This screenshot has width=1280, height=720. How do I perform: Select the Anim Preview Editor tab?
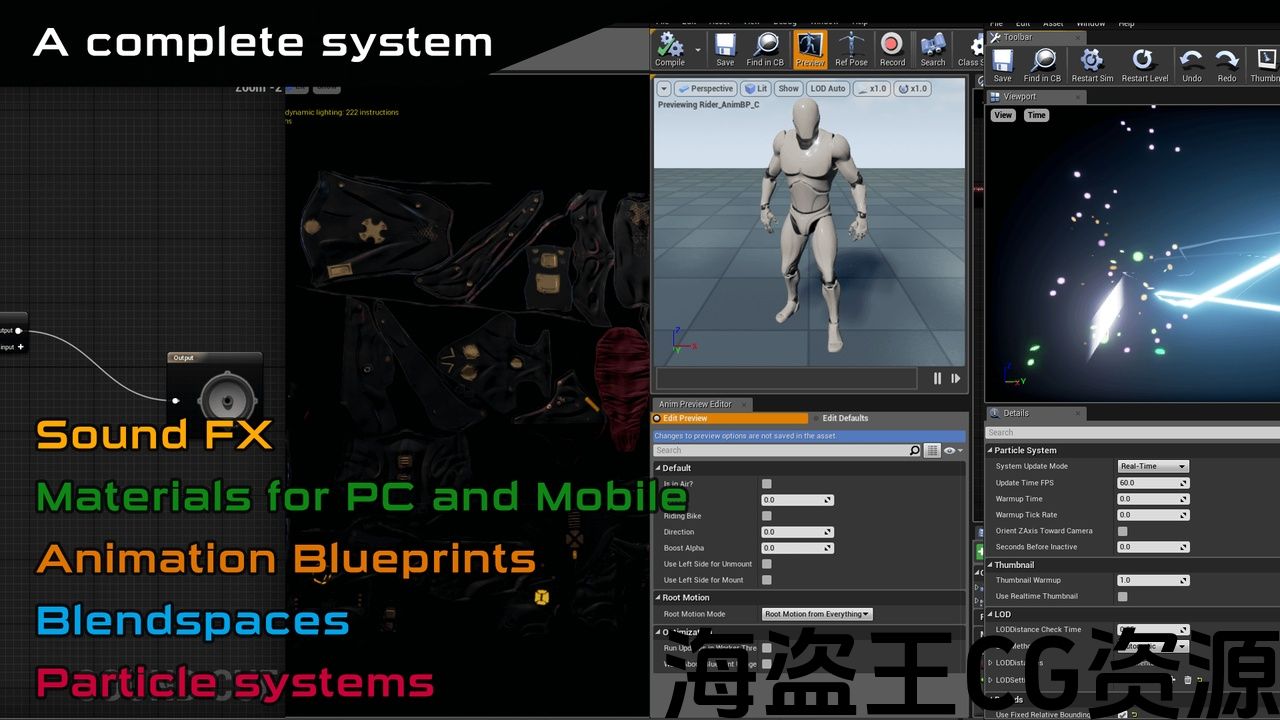pyautogui.click(x=695, y=404)
